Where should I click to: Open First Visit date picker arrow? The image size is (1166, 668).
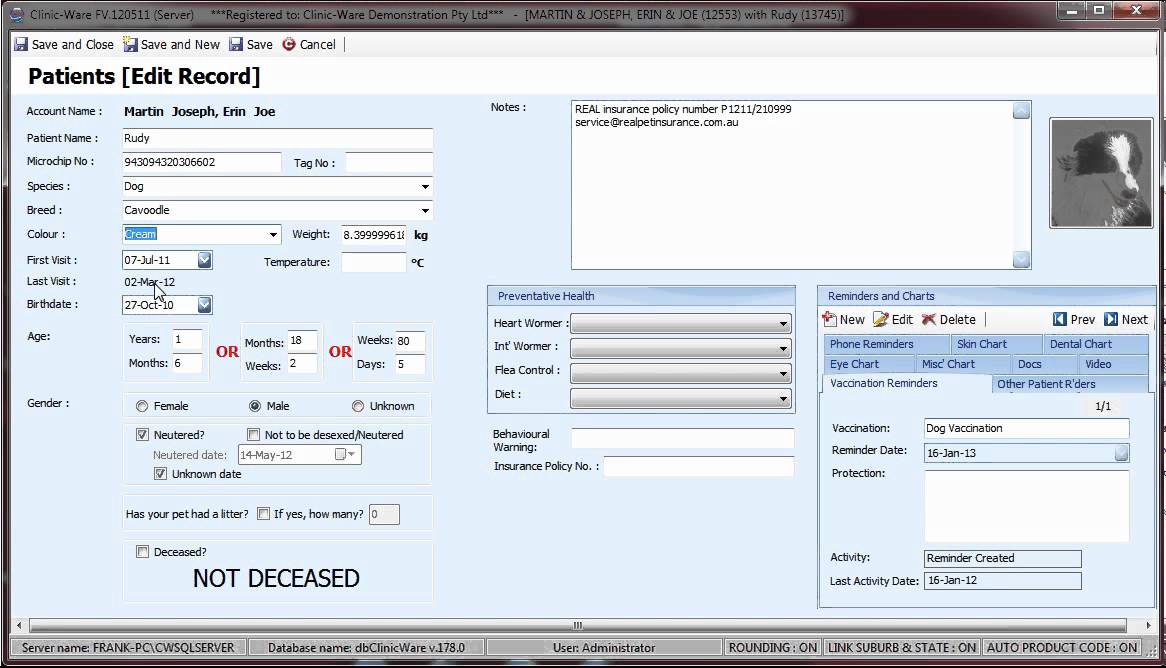[x=204, y=260]
